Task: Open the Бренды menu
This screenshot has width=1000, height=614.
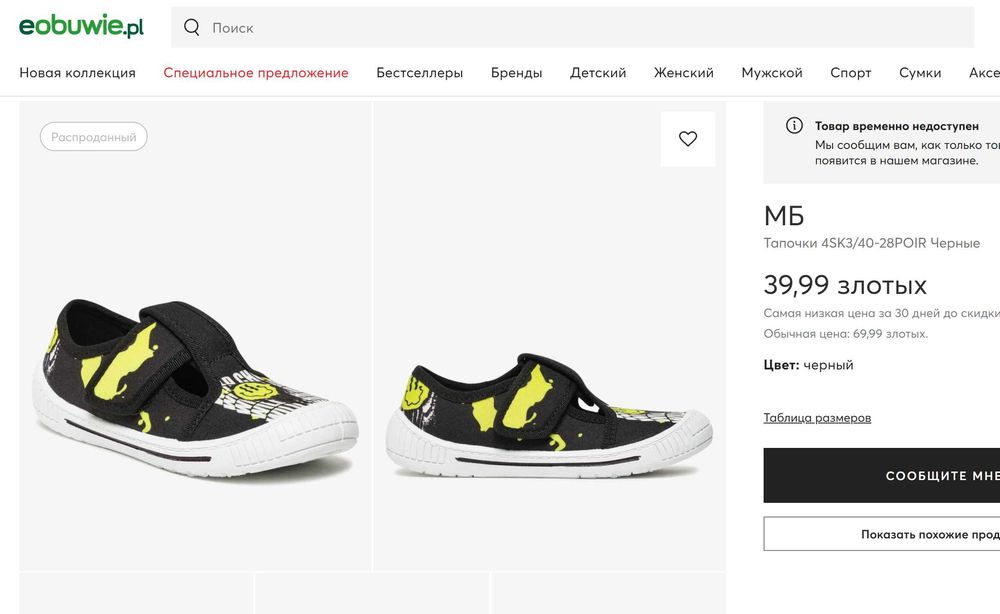Action: pos(516,73)
